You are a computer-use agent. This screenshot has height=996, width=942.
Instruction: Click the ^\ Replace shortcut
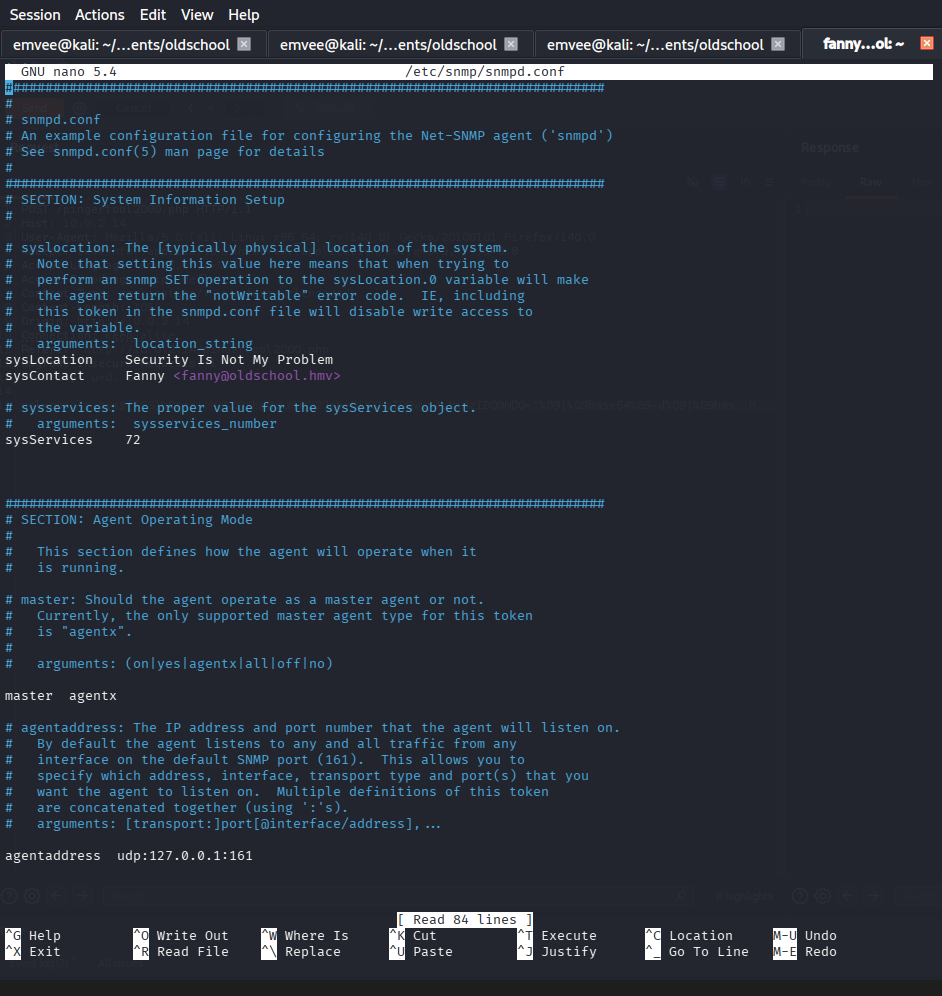[x=301, y=952]
